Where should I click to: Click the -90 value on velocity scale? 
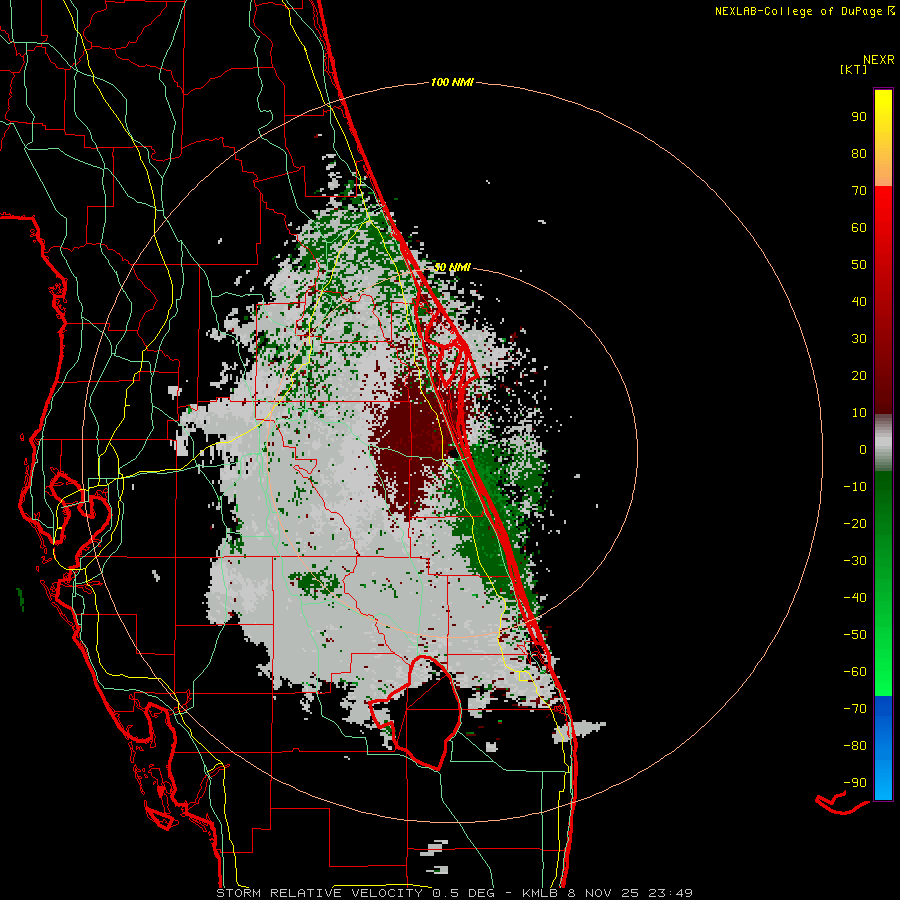[x=855, y=783]
